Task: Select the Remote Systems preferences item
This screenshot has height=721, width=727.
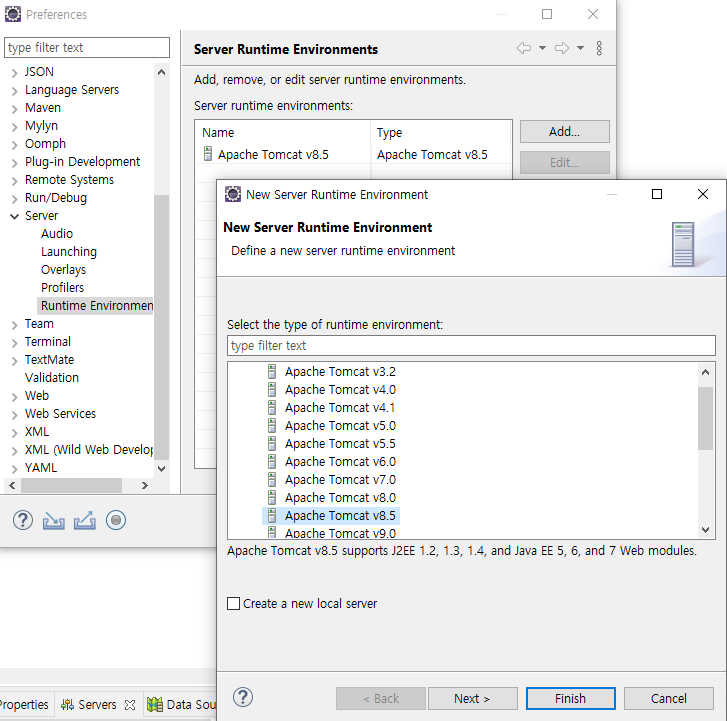Action: (x=70, y=180)
